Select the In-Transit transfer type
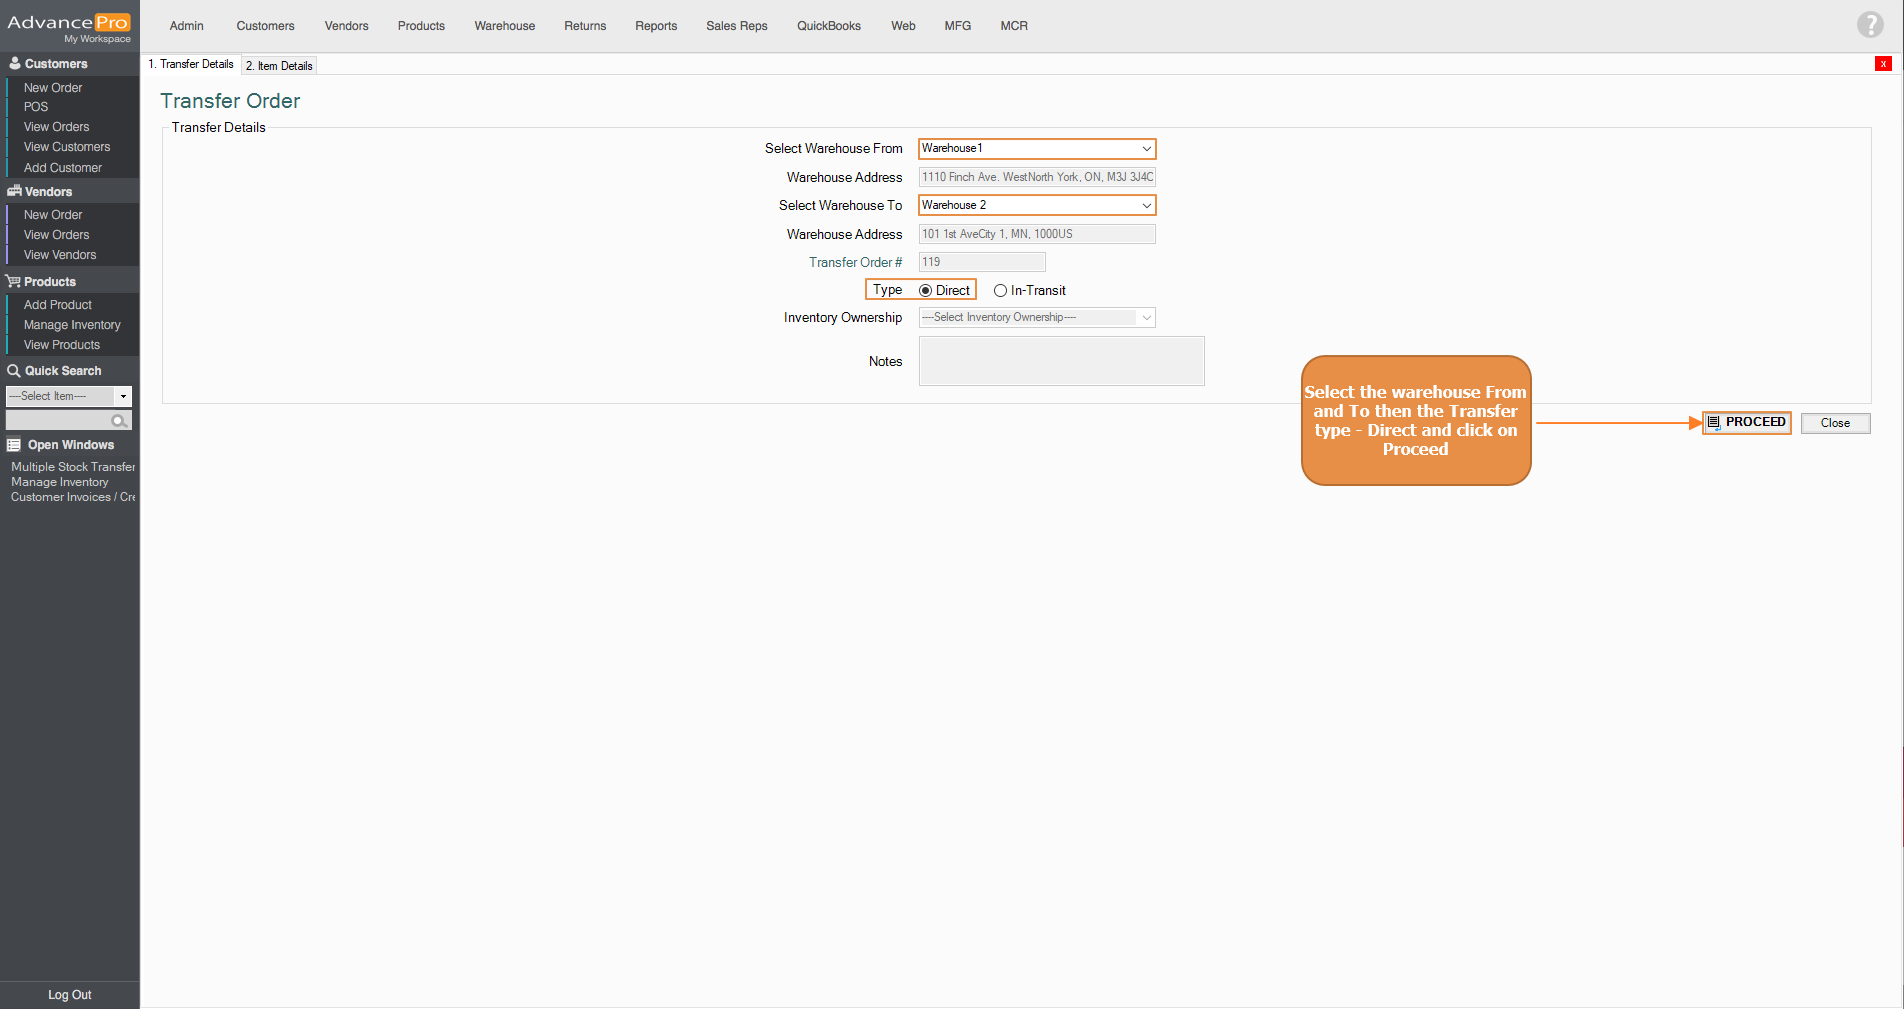1904x1009 pixels. coord(1000,291)
